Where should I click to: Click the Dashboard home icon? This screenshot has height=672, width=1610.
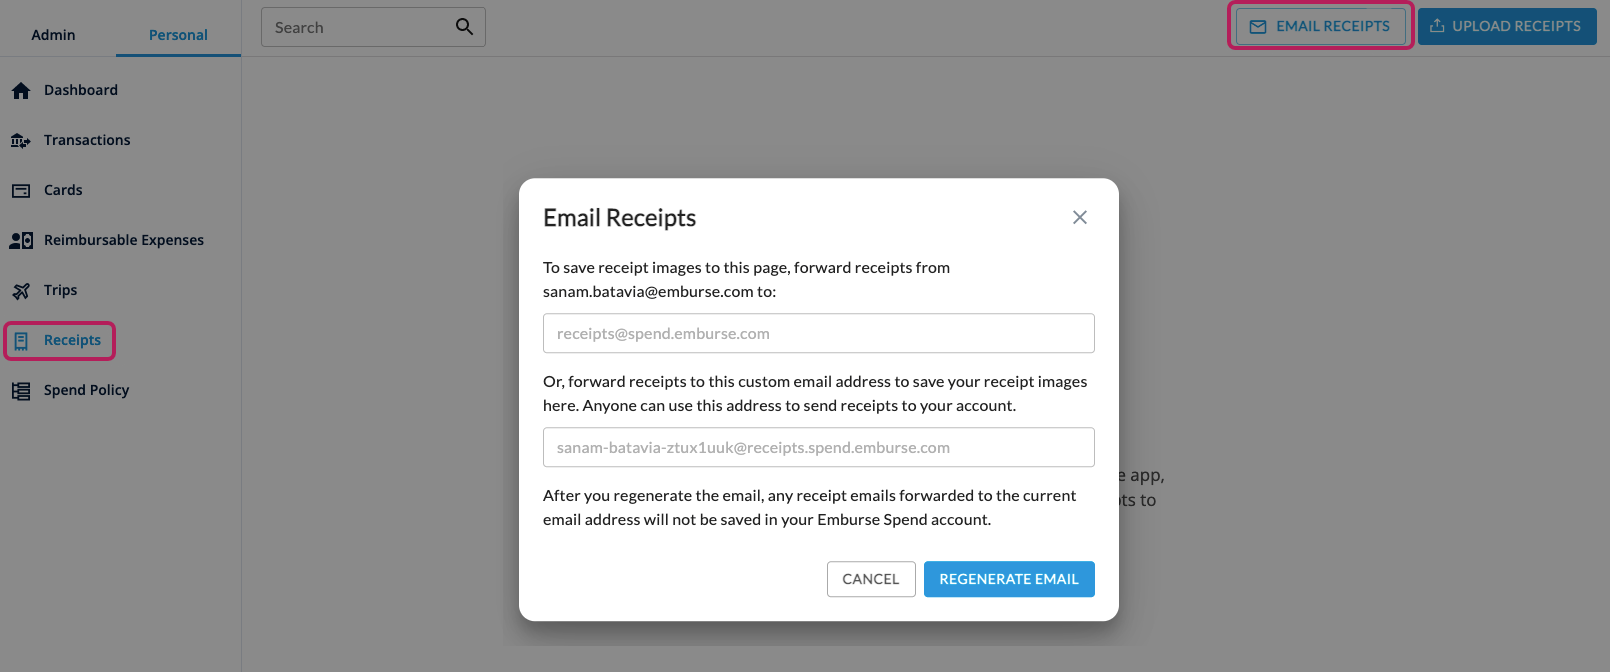coord(21,91)
